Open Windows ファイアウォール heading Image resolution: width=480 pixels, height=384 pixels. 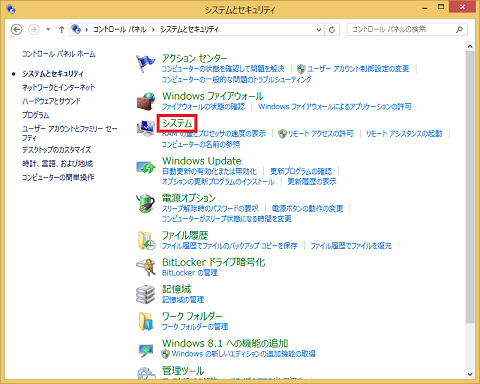tap(213, 96)
